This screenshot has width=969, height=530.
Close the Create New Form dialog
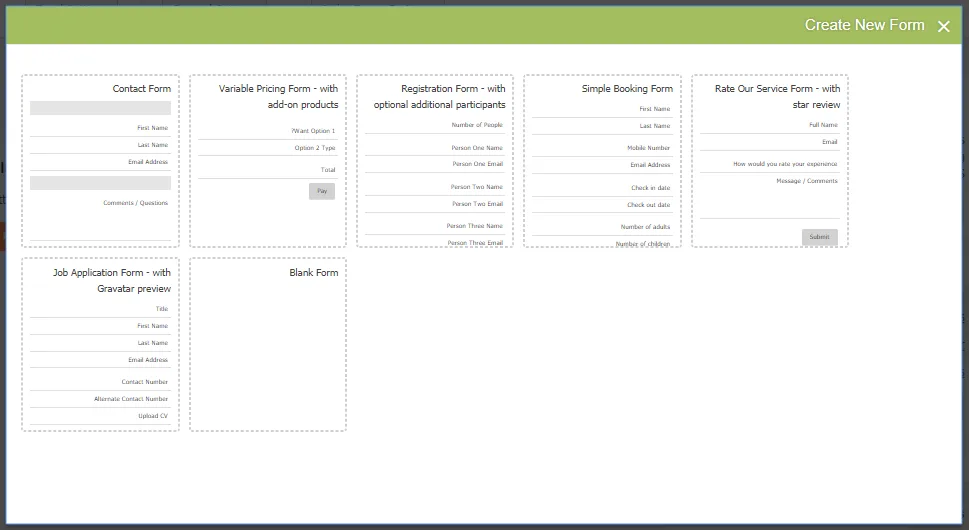(943, 26)
